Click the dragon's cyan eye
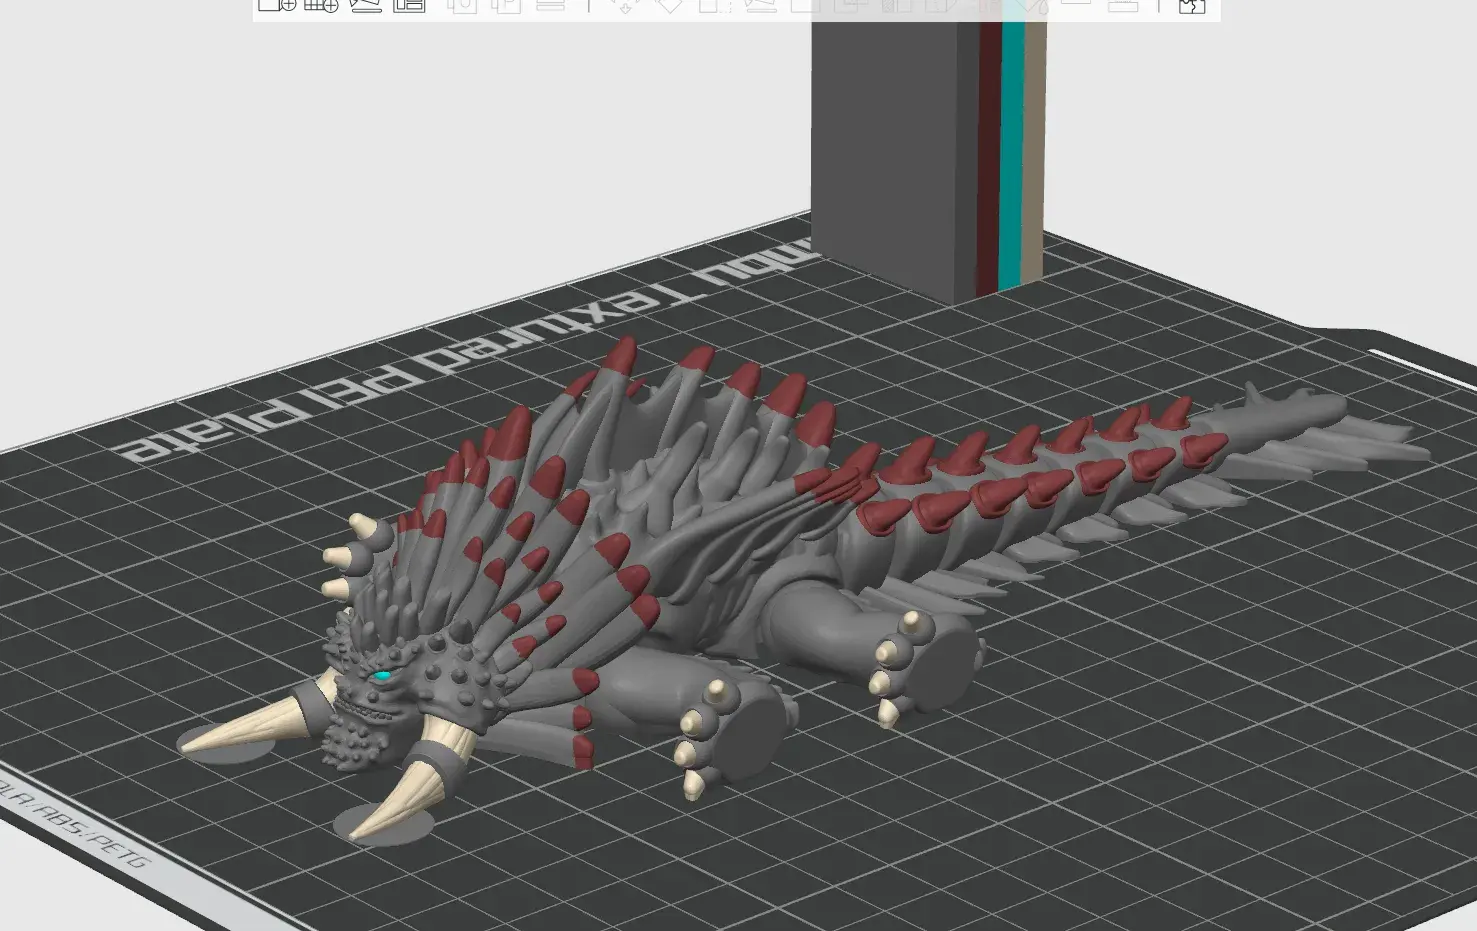The height and width of the screenshot is (931, 1477). (x=381, y=677)
